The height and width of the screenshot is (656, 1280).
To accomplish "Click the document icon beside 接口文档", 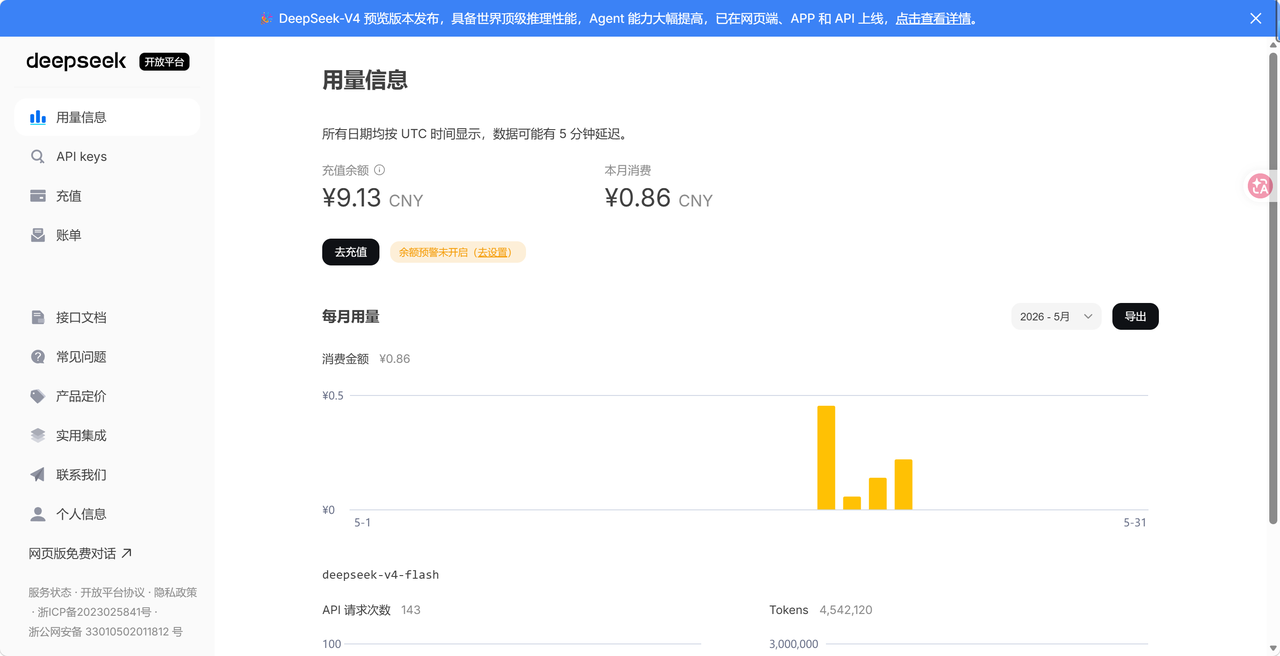I will tap(38, 317).
